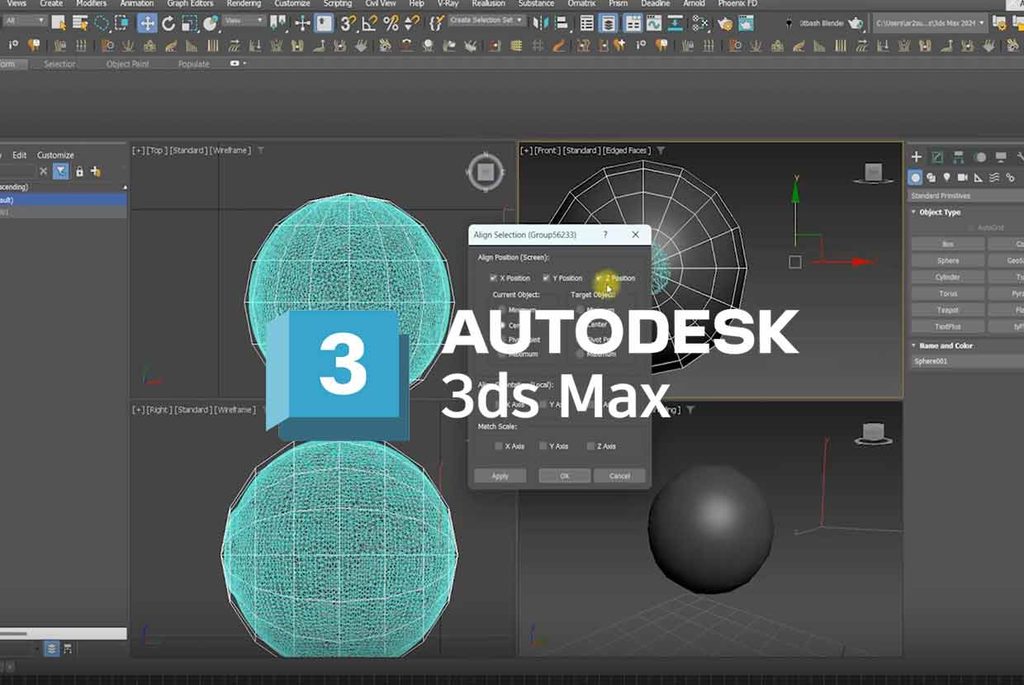Switch to the Motion panel tab
This screenshot has width=1024, height=685.
point(980,157)
